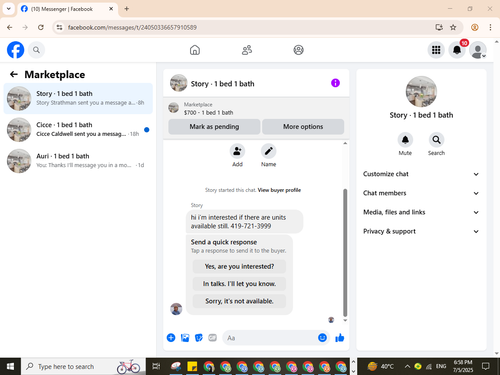This screenshot has height=375, width=500.
Task: Click the site information icon in address bar
Action: pos(59,27)
